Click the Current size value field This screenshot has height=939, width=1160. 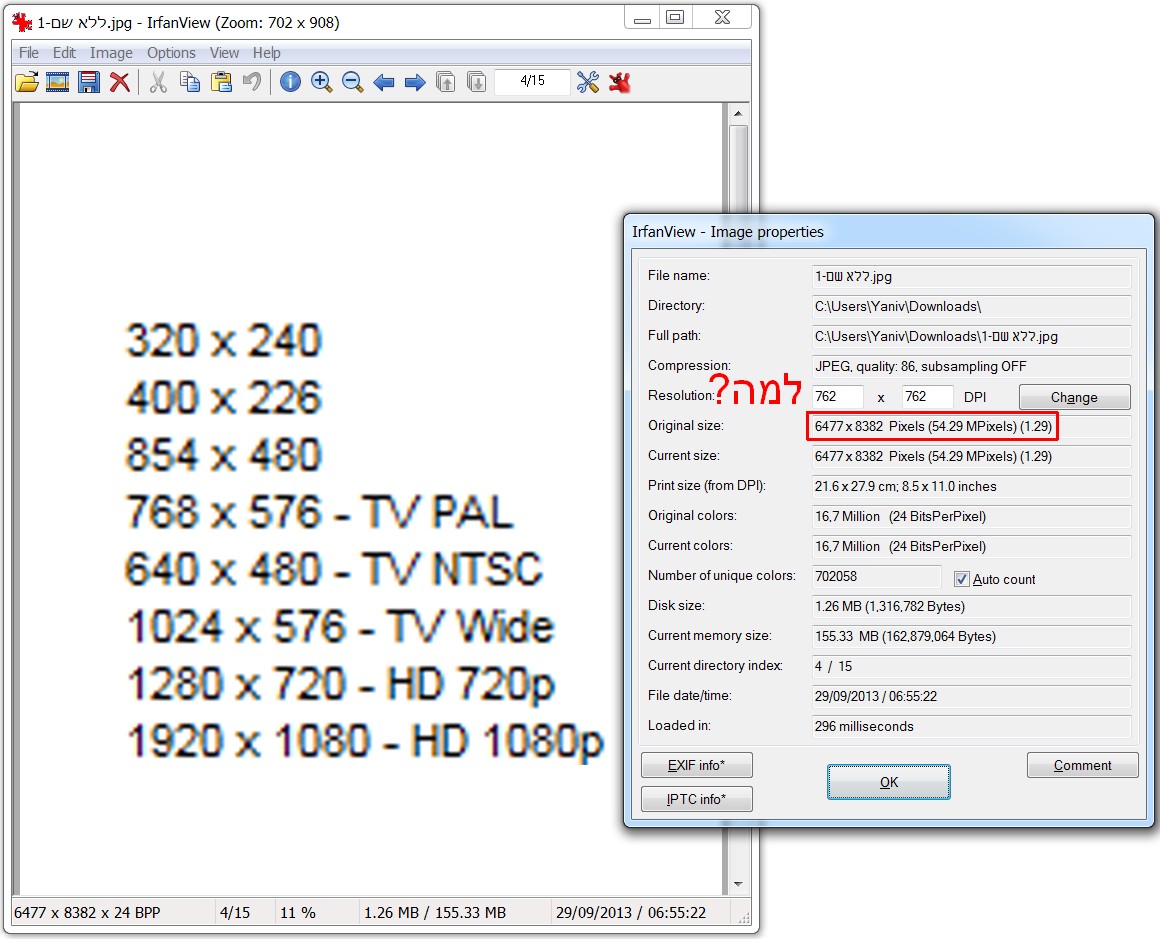pyautogui.click(x=971, y=457)
